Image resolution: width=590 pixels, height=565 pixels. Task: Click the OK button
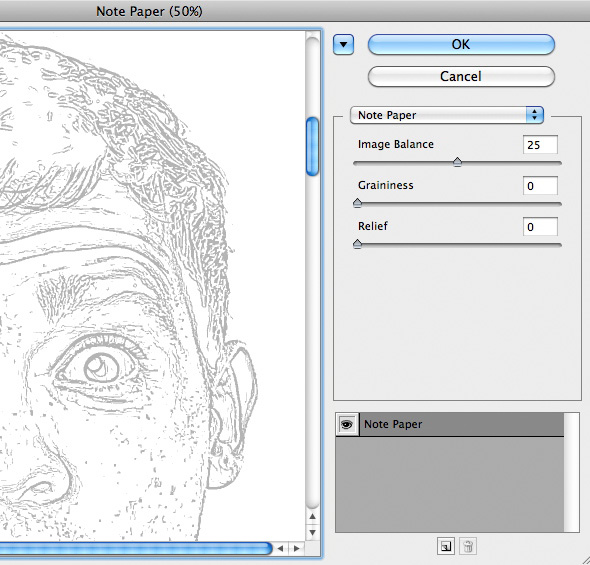[461, 44]
